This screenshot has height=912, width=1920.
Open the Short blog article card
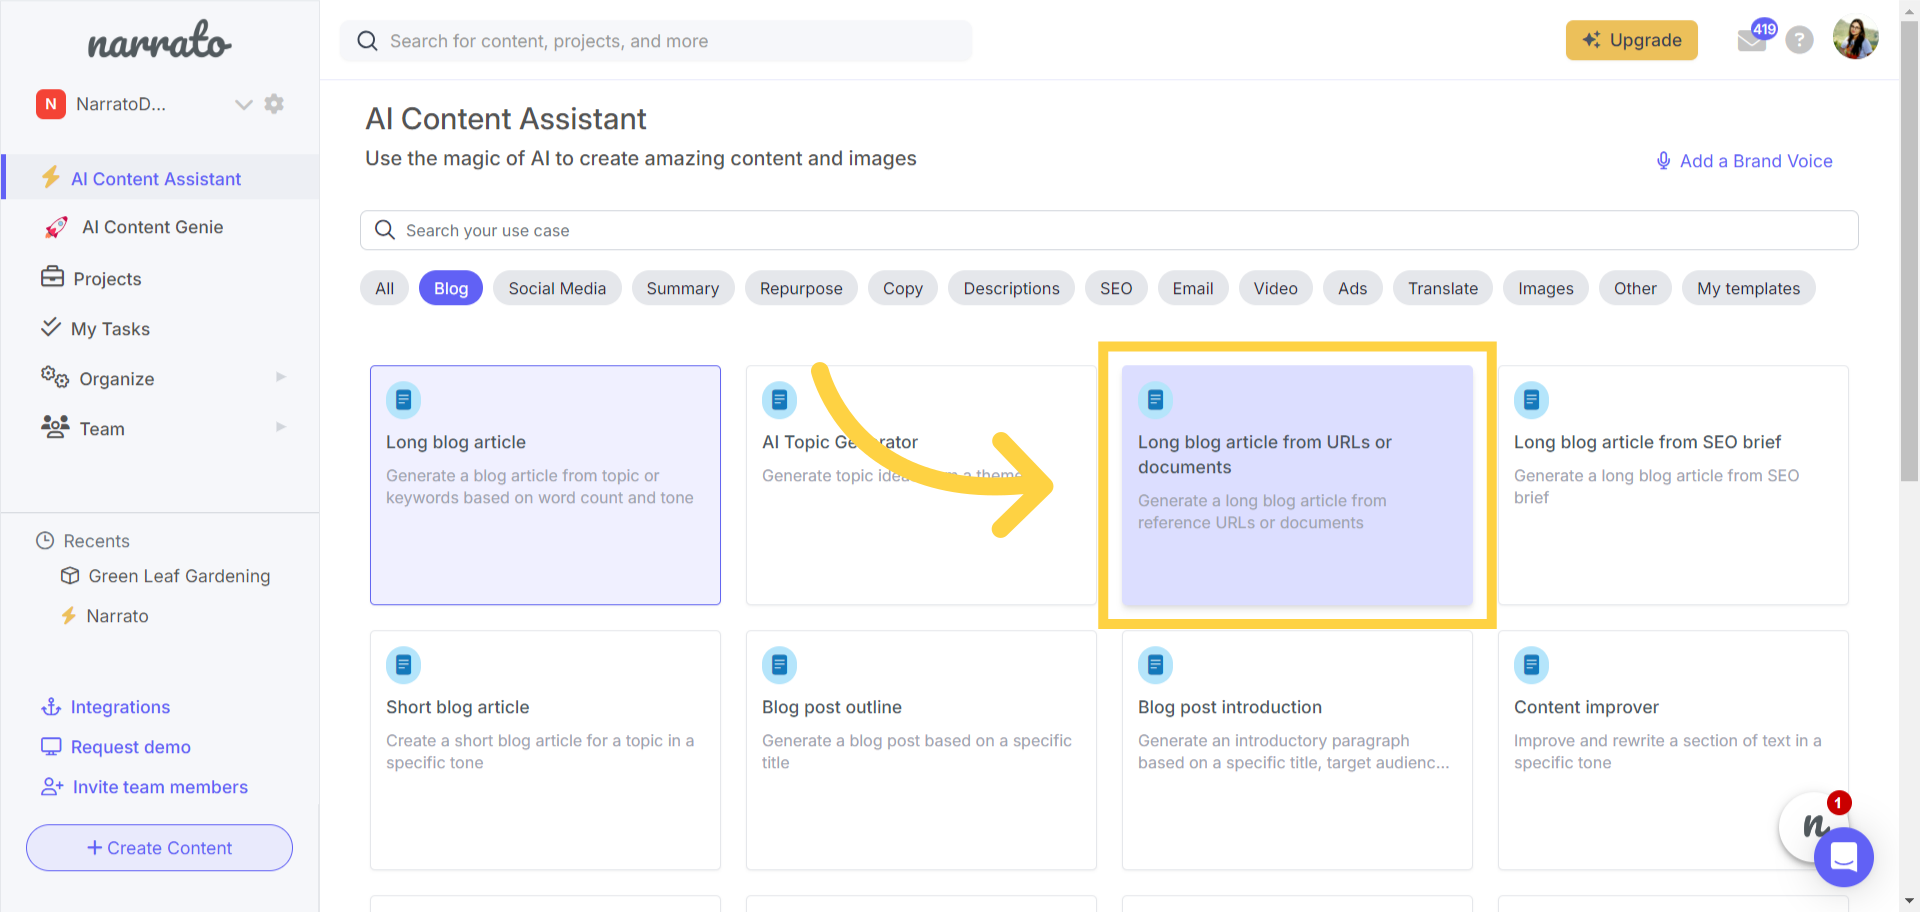pos(545,750)
